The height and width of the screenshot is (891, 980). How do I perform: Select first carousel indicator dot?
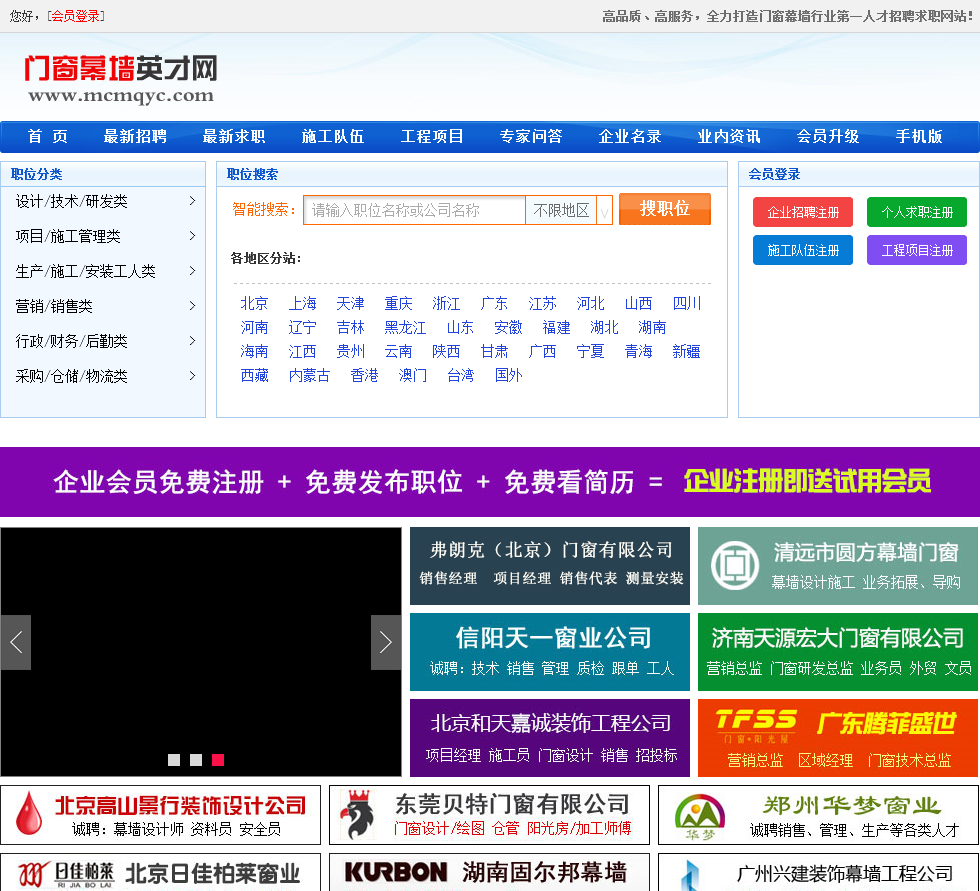click(x=174, y=760)
